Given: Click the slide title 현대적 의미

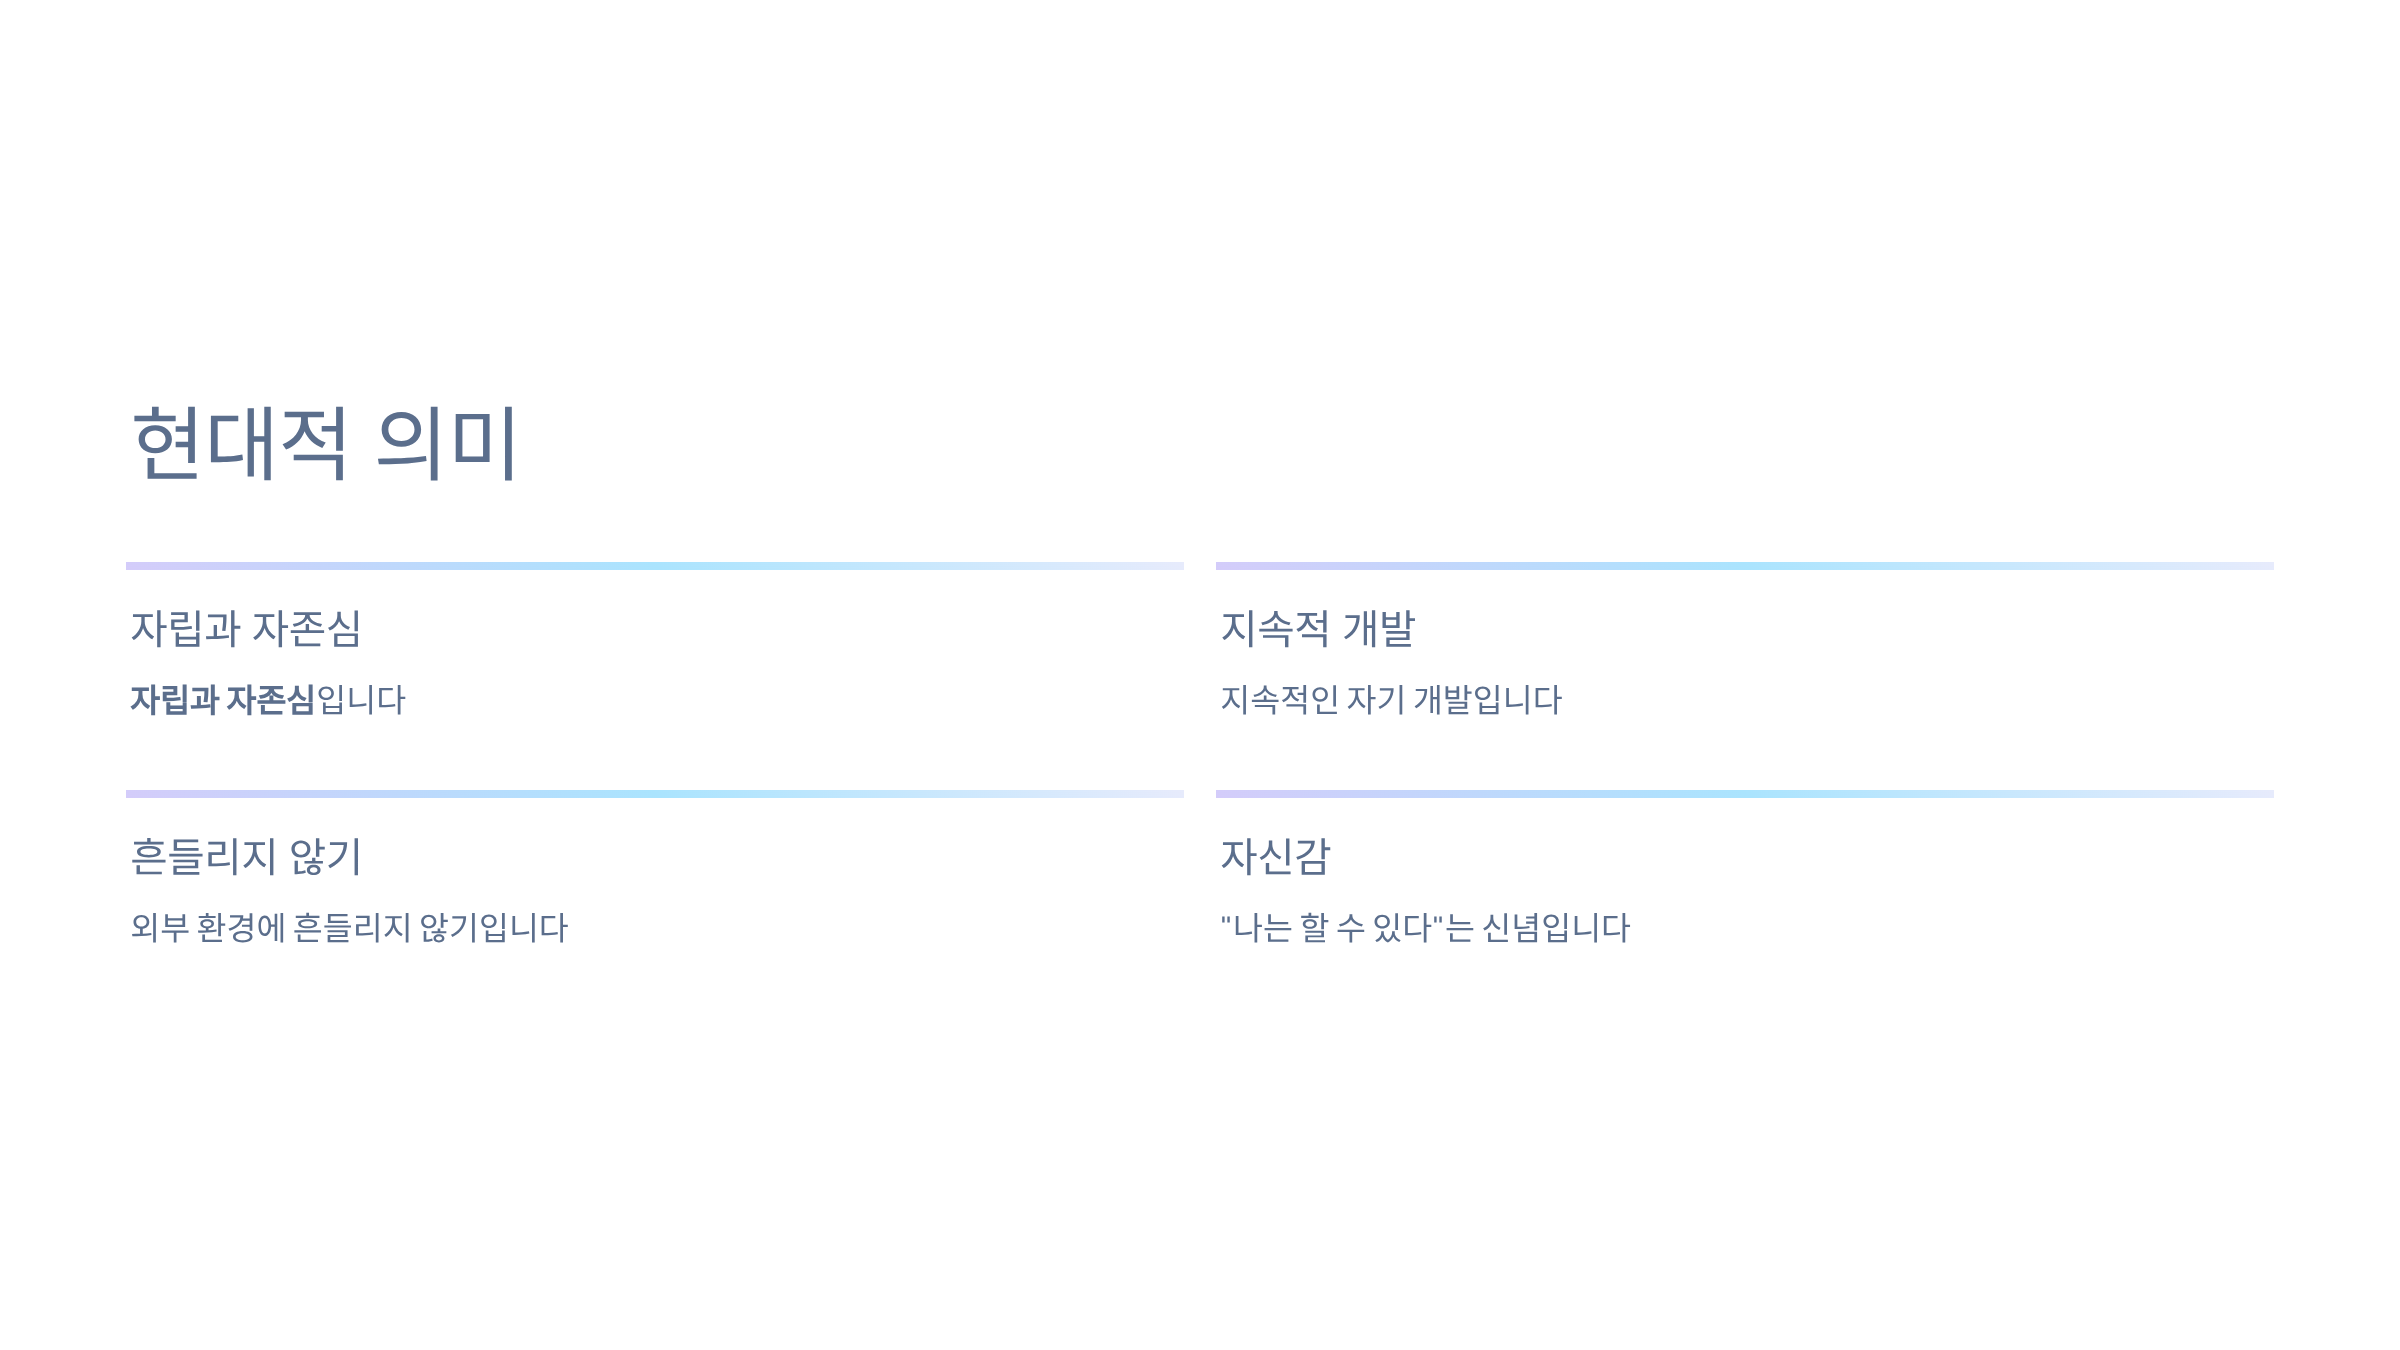Looking at the screenshot, I should coord(324,442).
